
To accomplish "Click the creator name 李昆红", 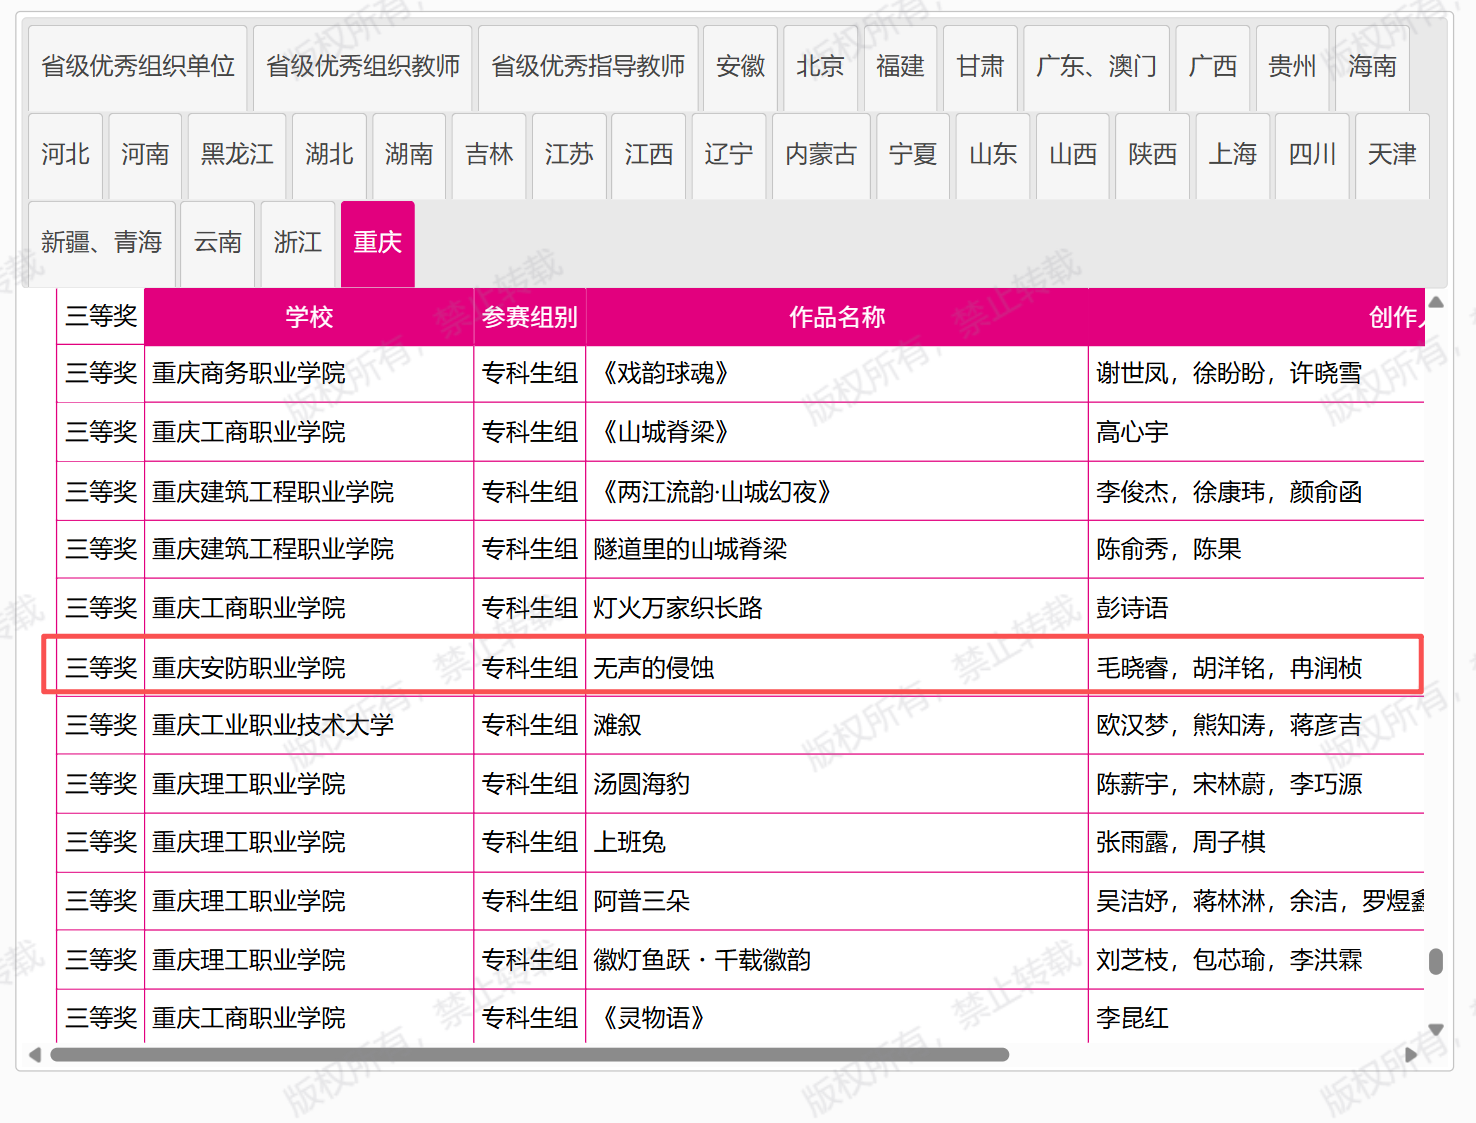I will [x=1132, y=1019].
